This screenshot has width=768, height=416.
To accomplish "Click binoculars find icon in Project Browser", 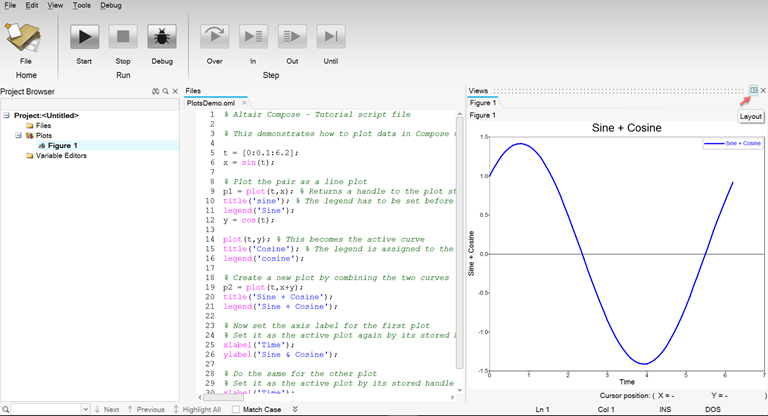I will pyautogui.click(x=155, y=91).
